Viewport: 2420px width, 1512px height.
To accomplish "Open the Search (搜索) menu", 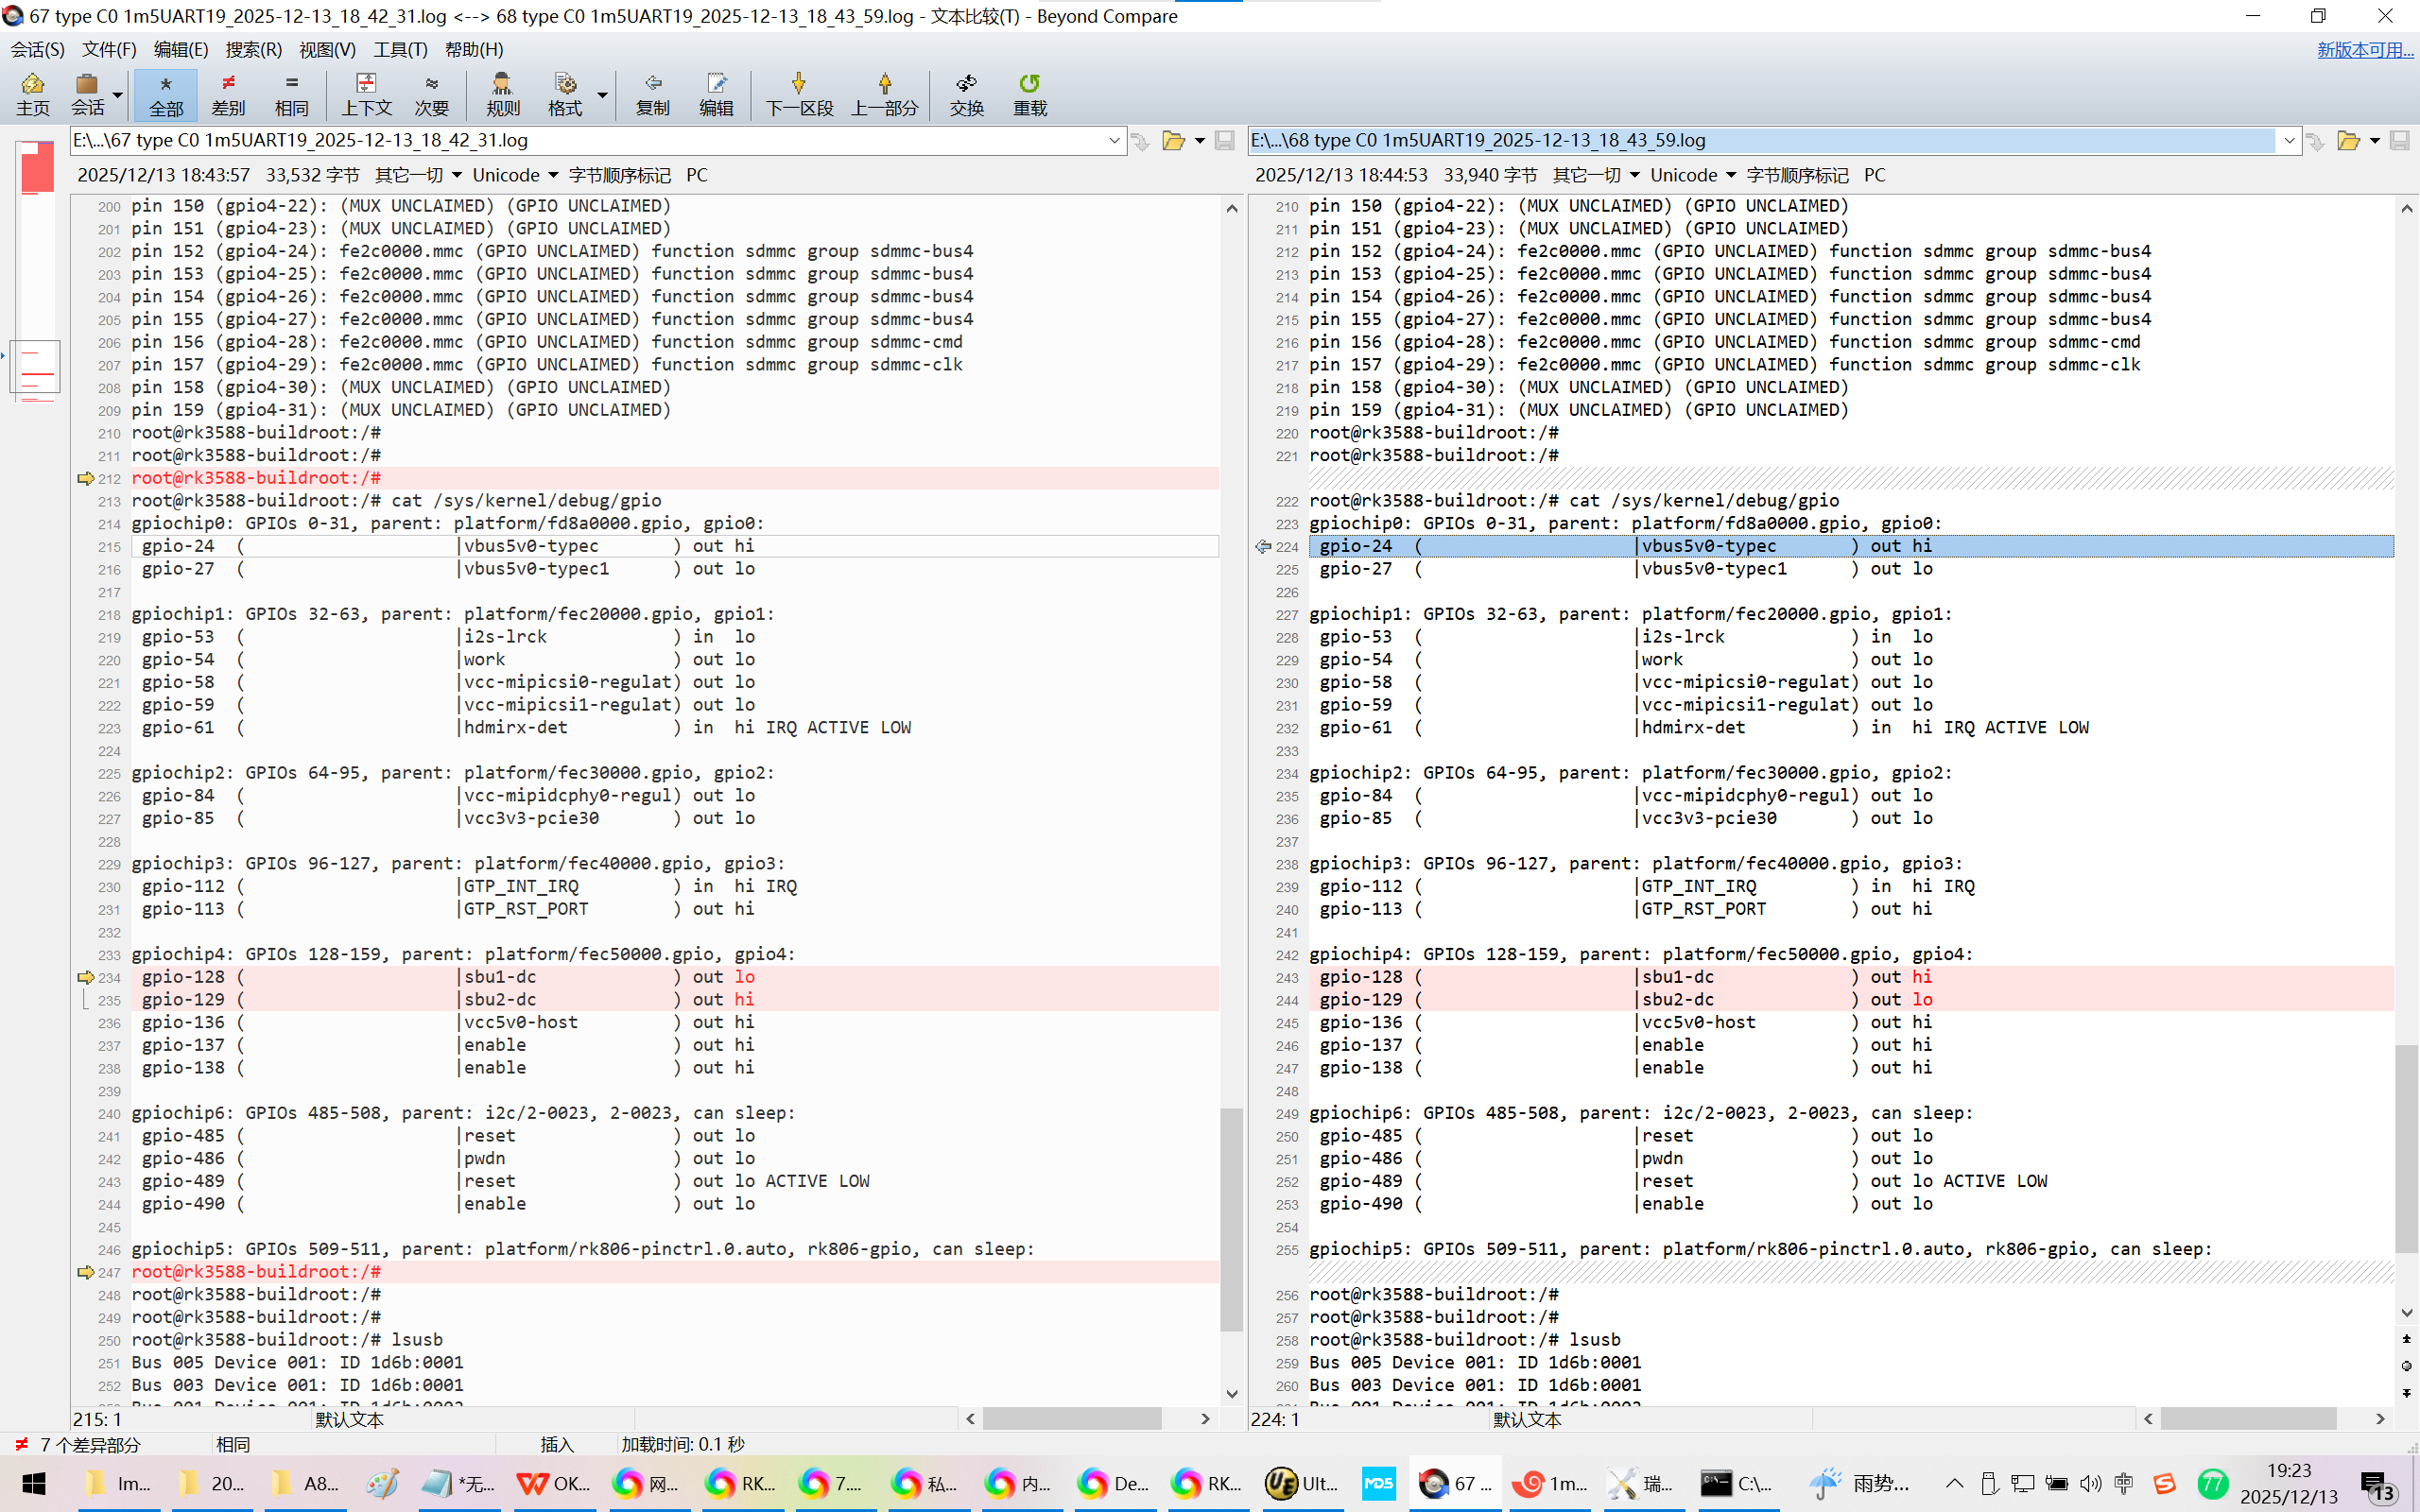I will click(x=253, y=49).
